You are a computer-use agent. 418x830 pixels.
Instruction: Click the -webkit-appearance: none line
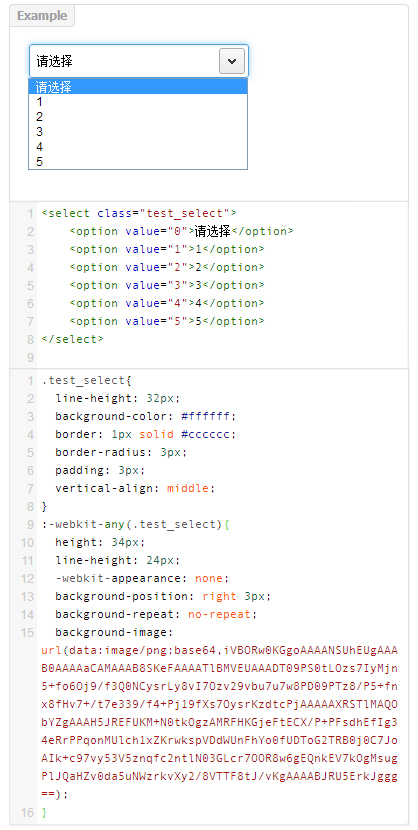click(x=142, y=579)
